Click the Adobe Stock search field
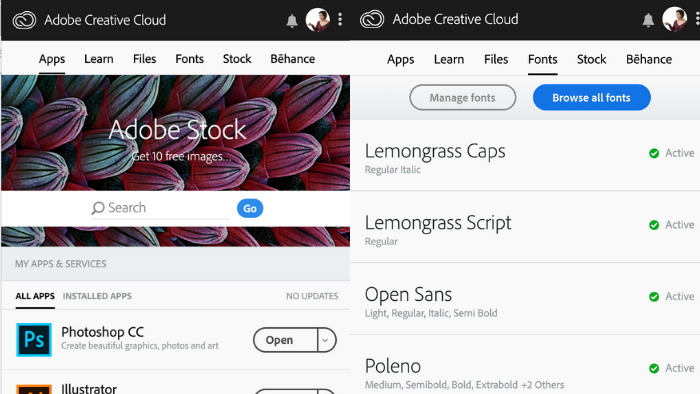The image size is (700, 394). [161, 208]
